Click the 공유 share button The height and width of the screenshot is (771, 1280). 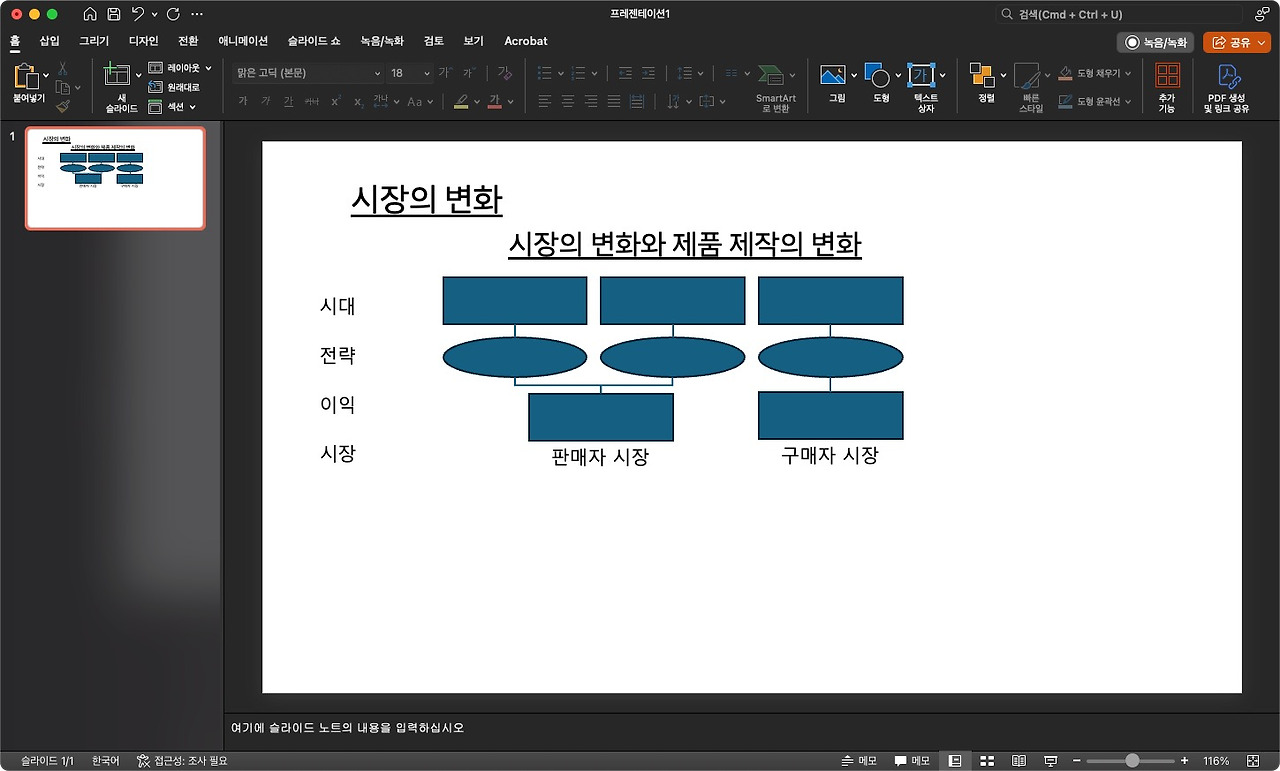coord(1233,42)
